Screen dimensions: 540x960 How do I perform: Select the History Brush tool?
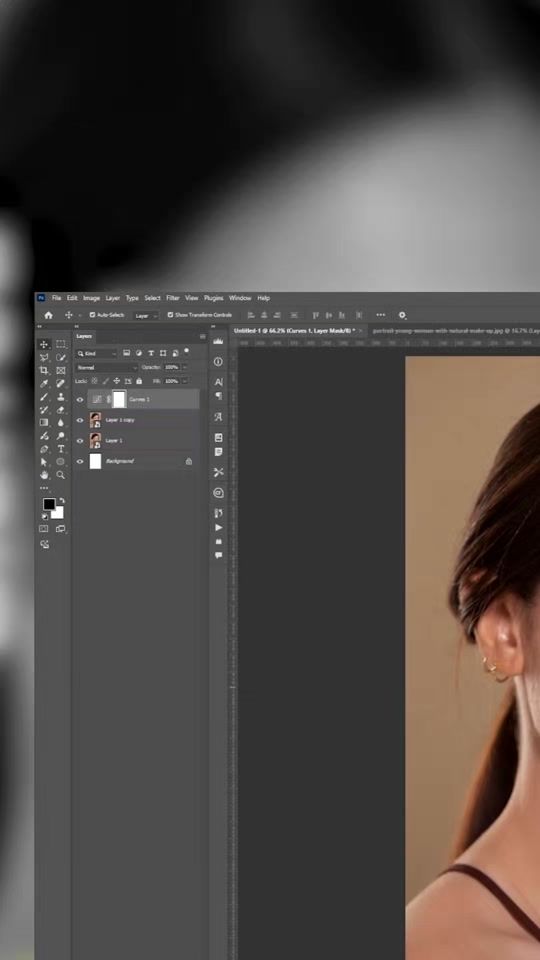(44, 410)
